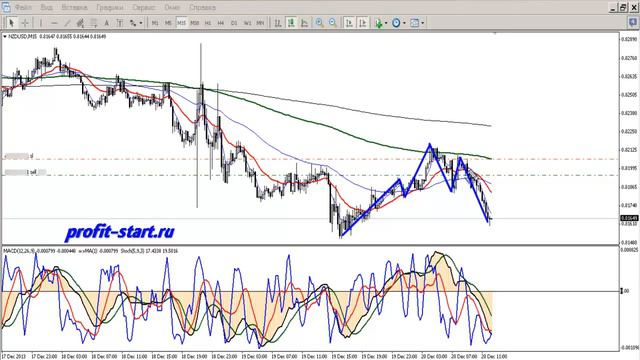Activate the crosshair tool

(x=25, y=23)
